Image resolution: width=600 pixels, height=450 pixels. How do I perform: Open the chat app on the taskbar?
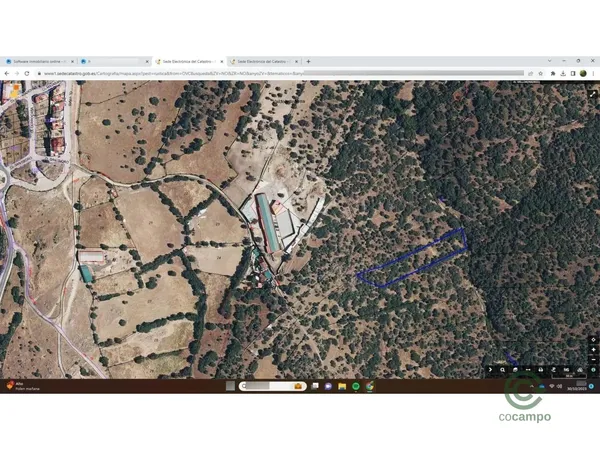[x=328, y=386]
